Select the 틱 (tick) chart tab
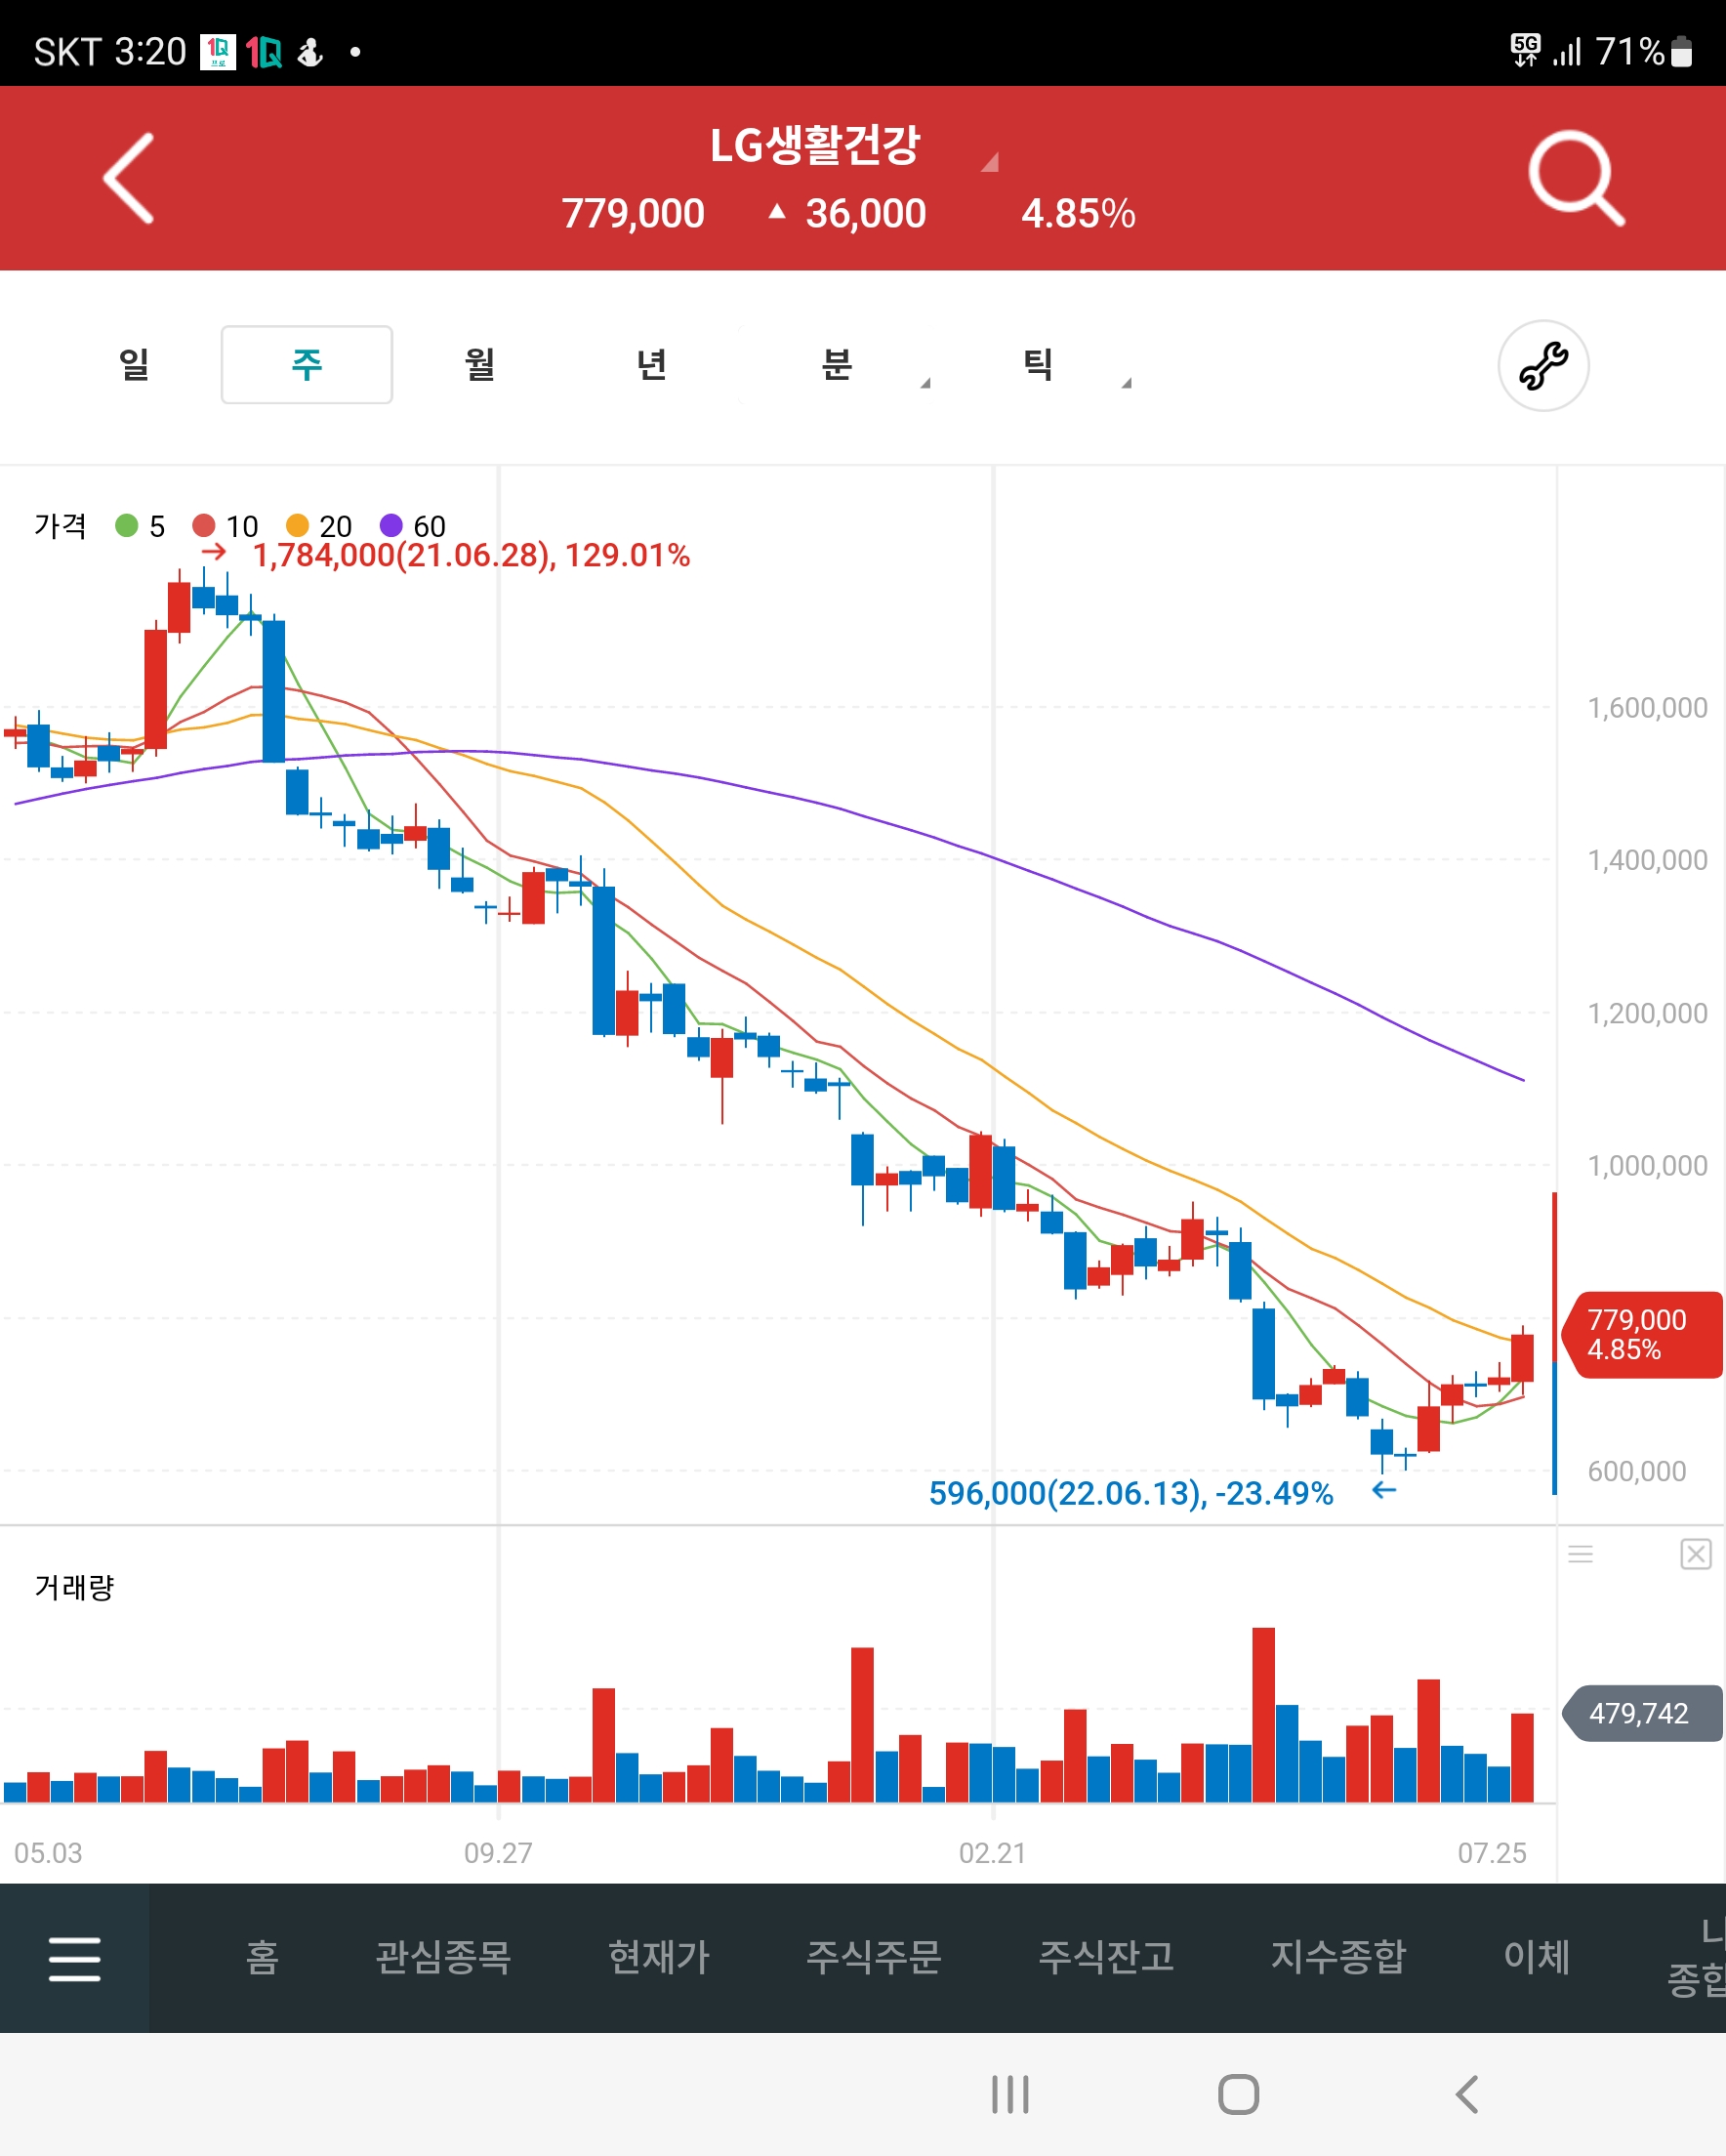1726x2156 pixels. 1037,365
